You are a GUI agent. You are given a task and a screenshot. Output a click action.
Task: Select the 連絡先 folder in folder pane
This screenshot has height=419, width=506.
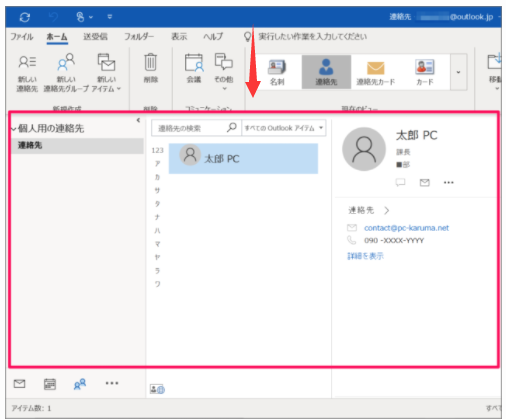coord(77,146)
